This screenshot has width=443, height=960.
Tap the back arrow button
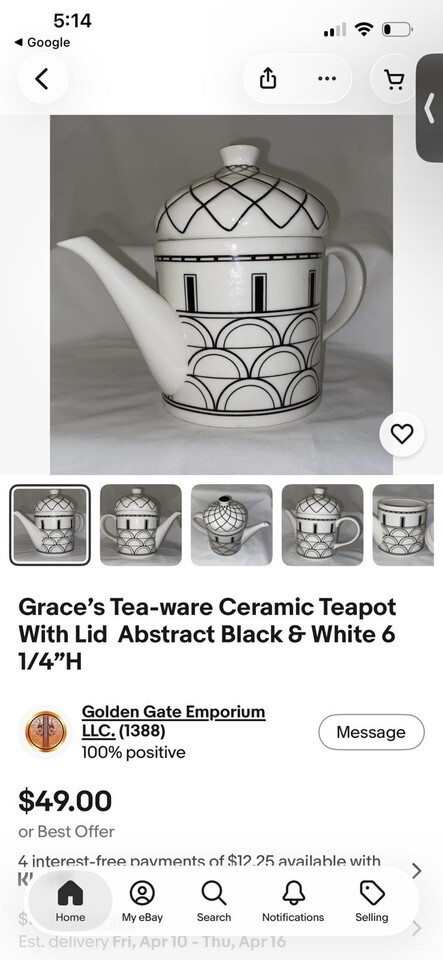(42, 78)
